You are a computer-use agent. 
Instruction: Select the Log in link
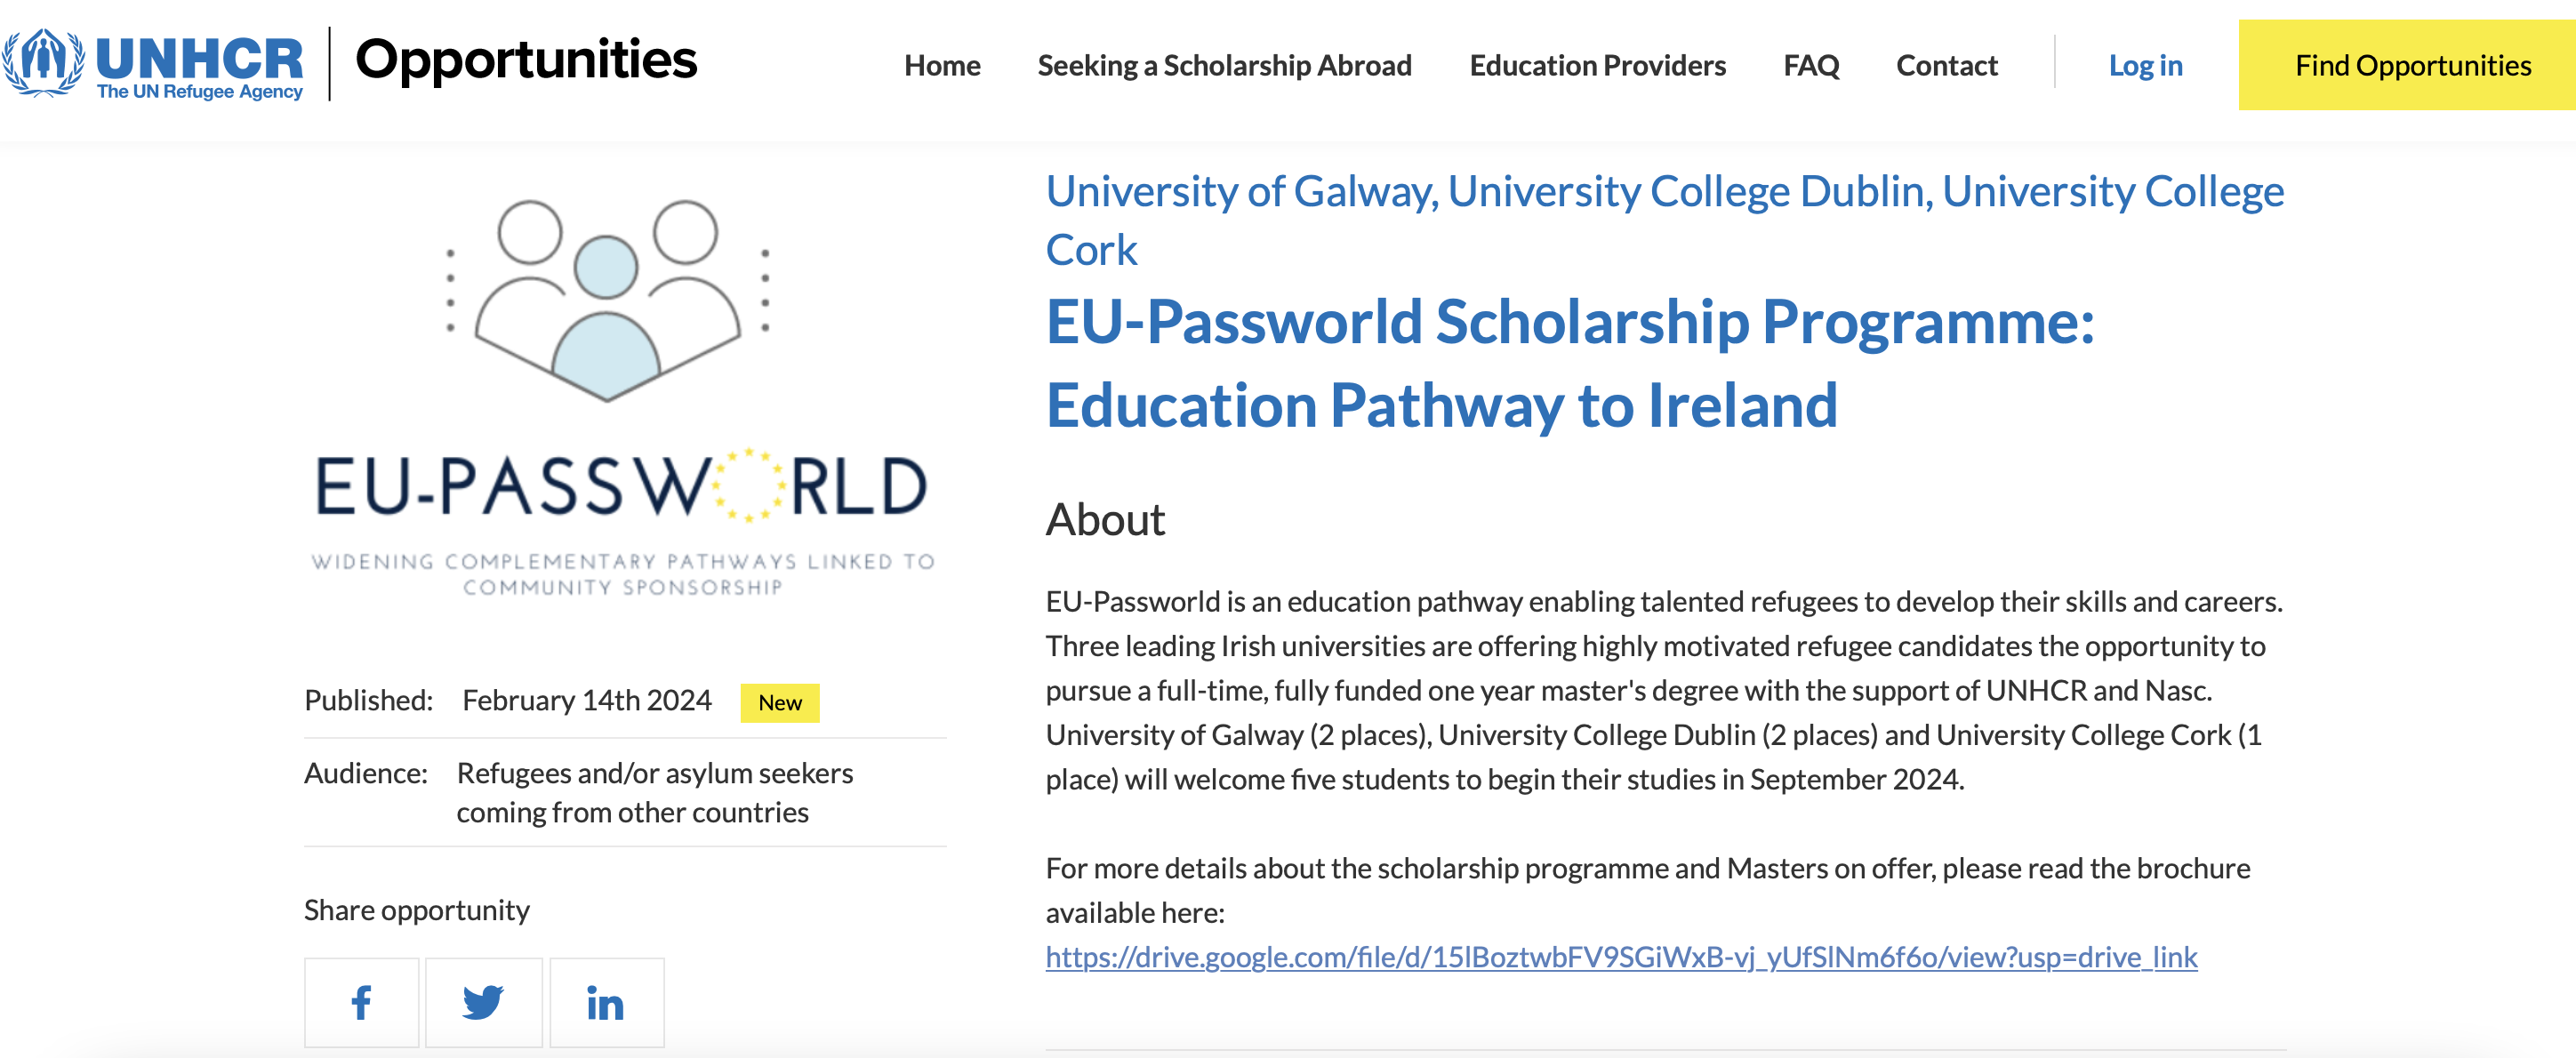point(2144,65)
